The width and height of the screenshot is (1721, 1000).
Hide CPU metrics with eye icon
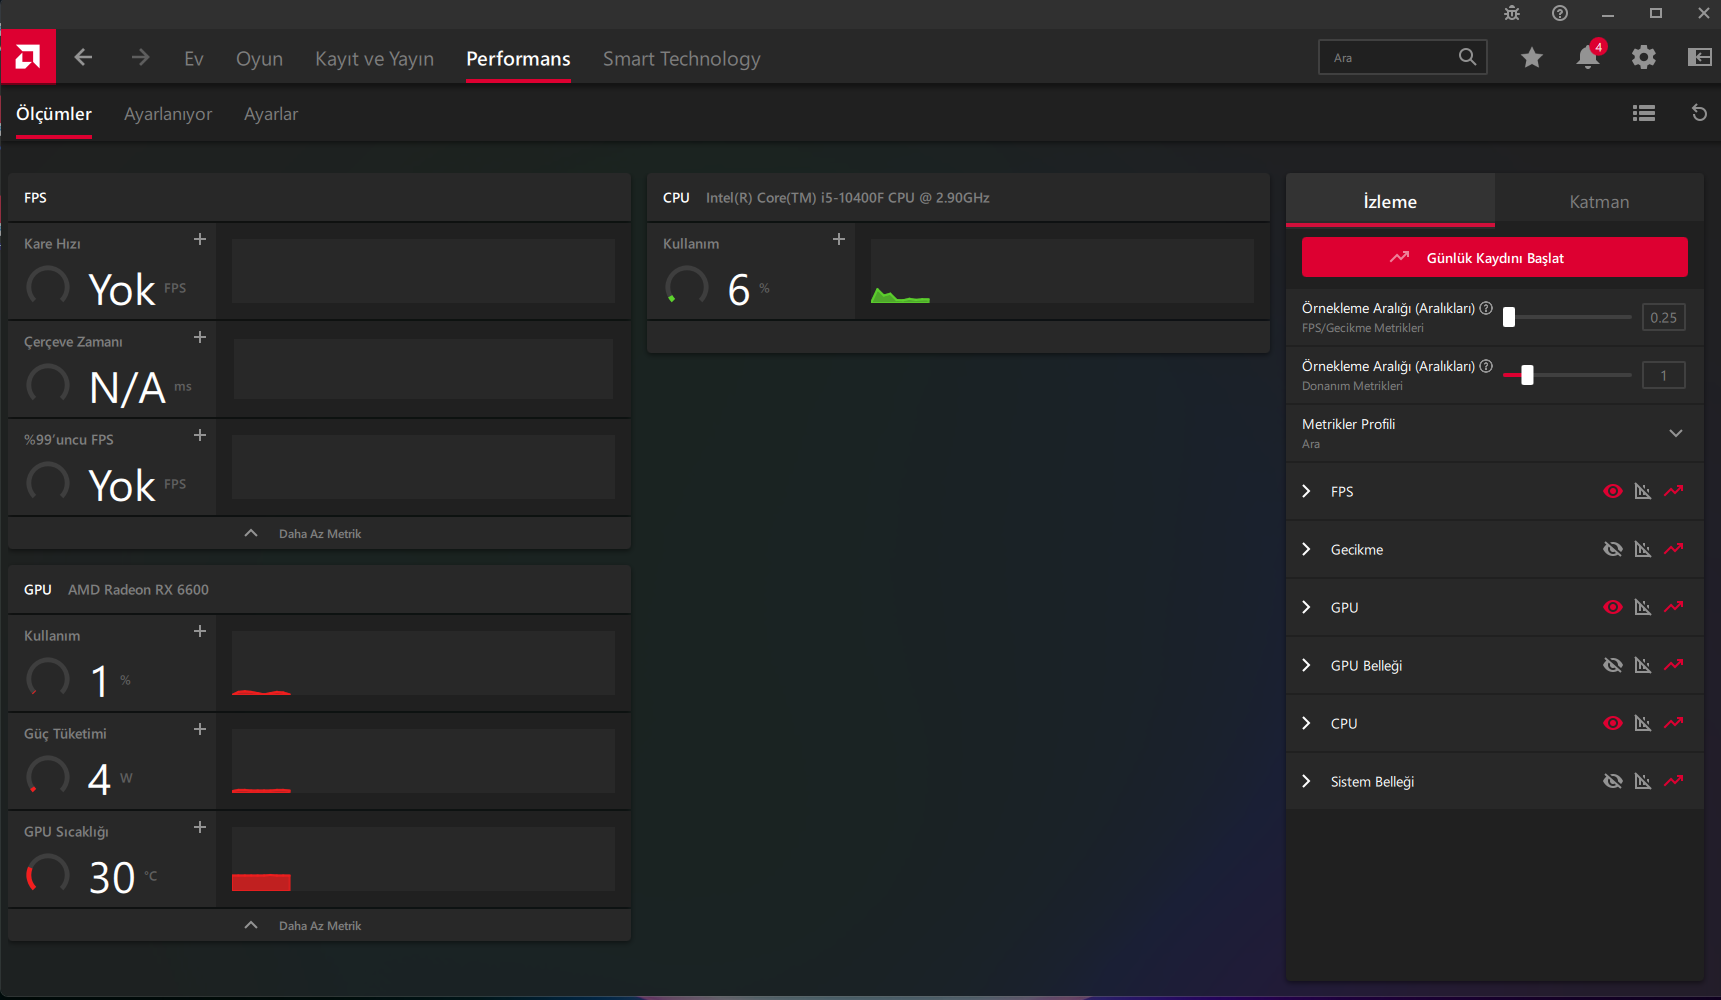[1613, 723]
